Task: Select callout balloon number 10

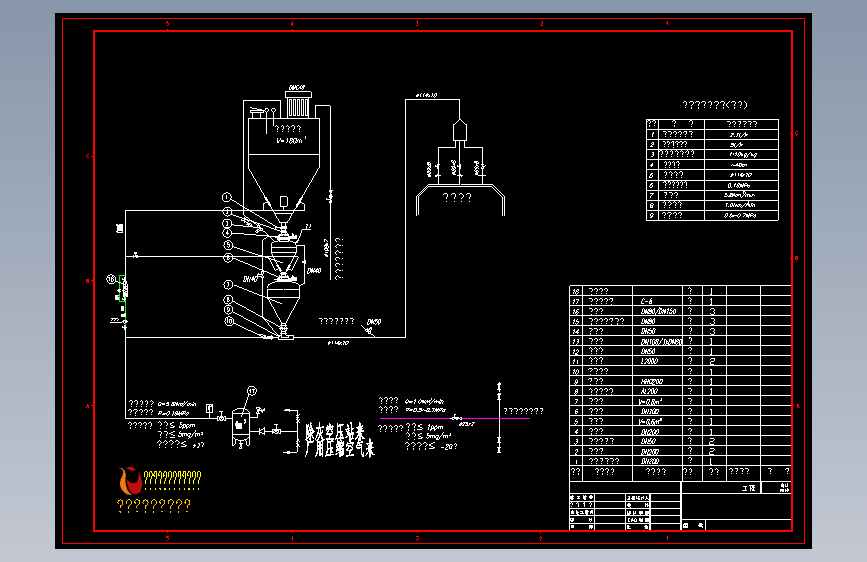Action: [x=229, y=321]
